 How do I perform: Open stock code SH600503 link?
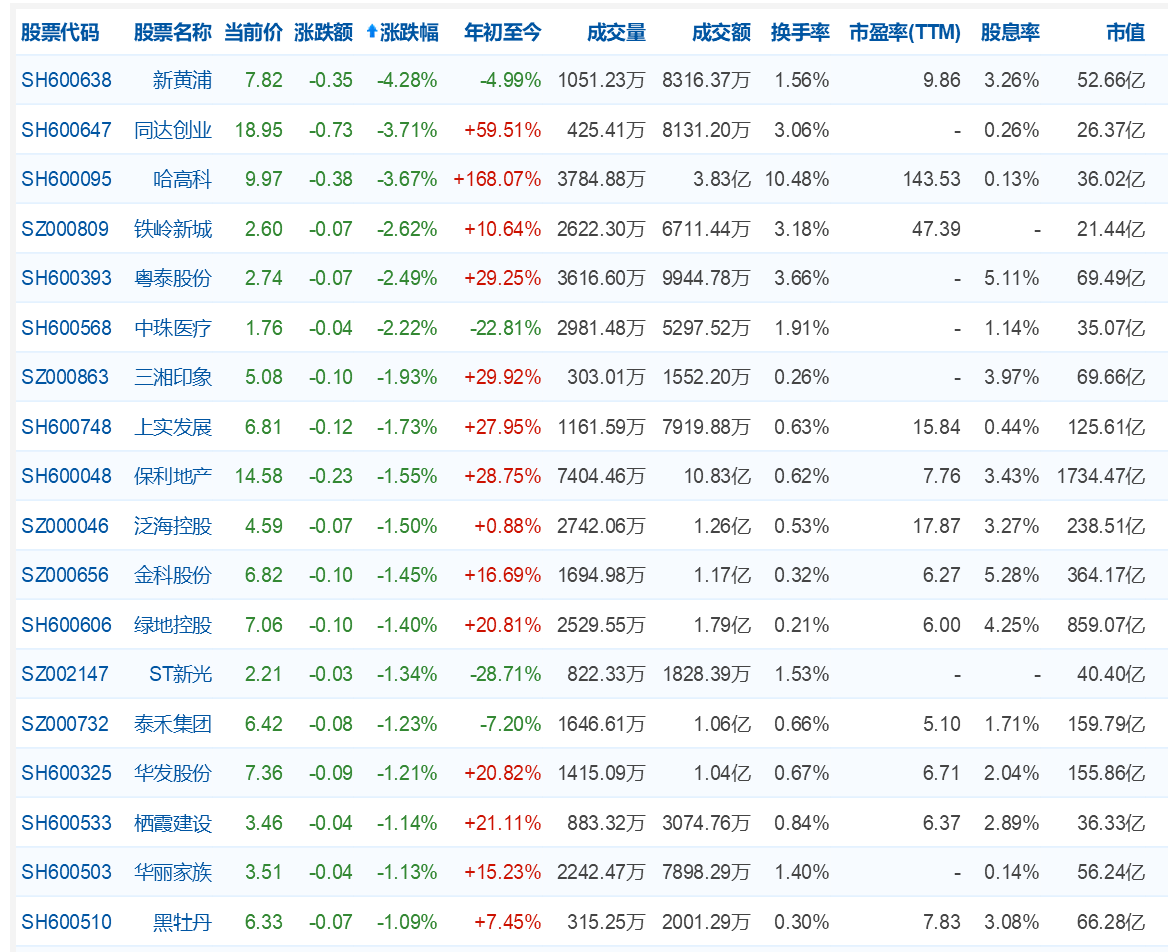66,872
